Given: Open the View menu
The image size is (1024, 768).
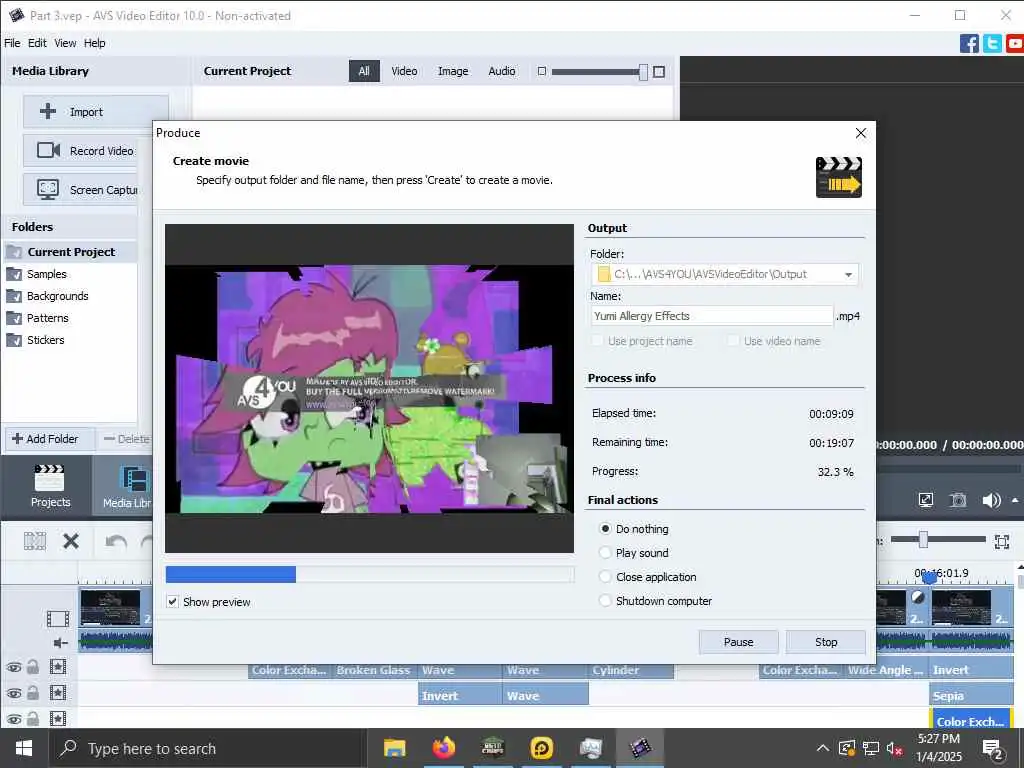Looking at the screenshot, I should coord(65,43).
